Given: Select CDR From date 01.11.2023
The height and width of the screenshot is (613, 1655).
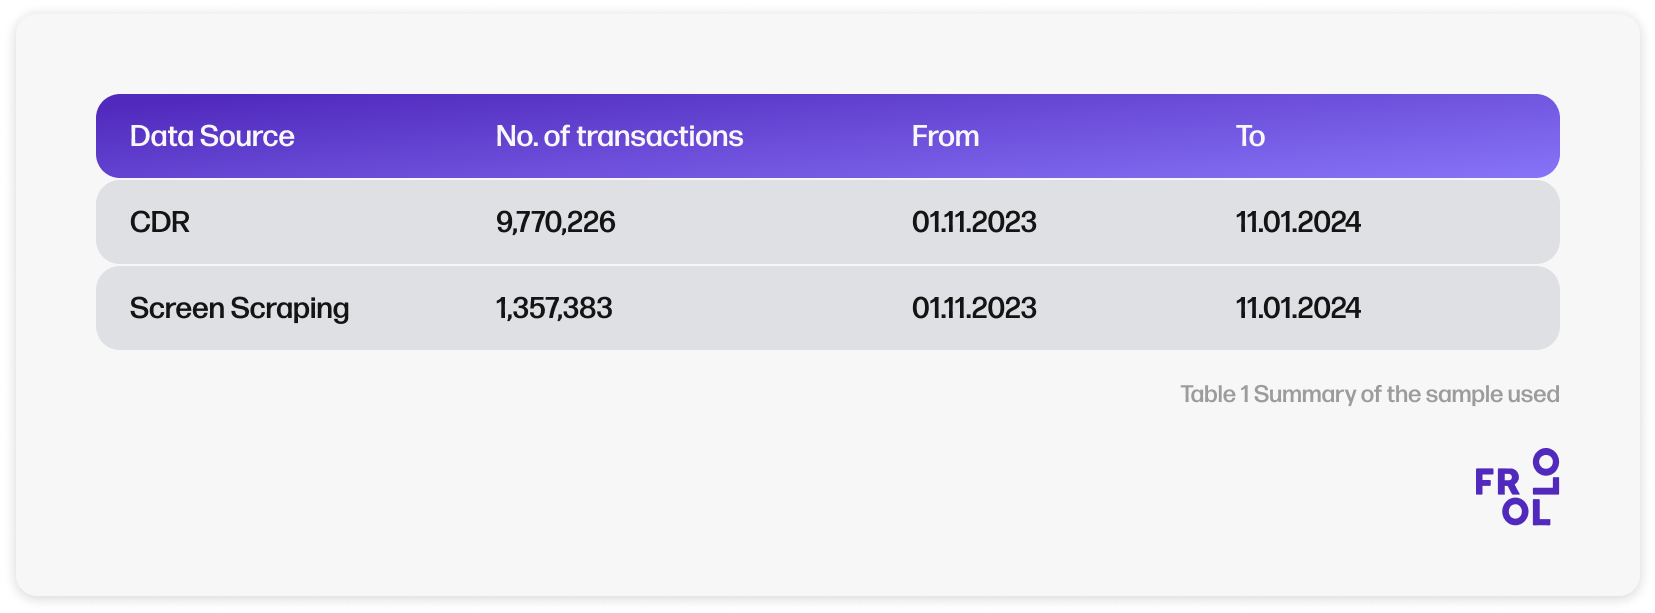Looking at the screenshot, I should (974, 222).
